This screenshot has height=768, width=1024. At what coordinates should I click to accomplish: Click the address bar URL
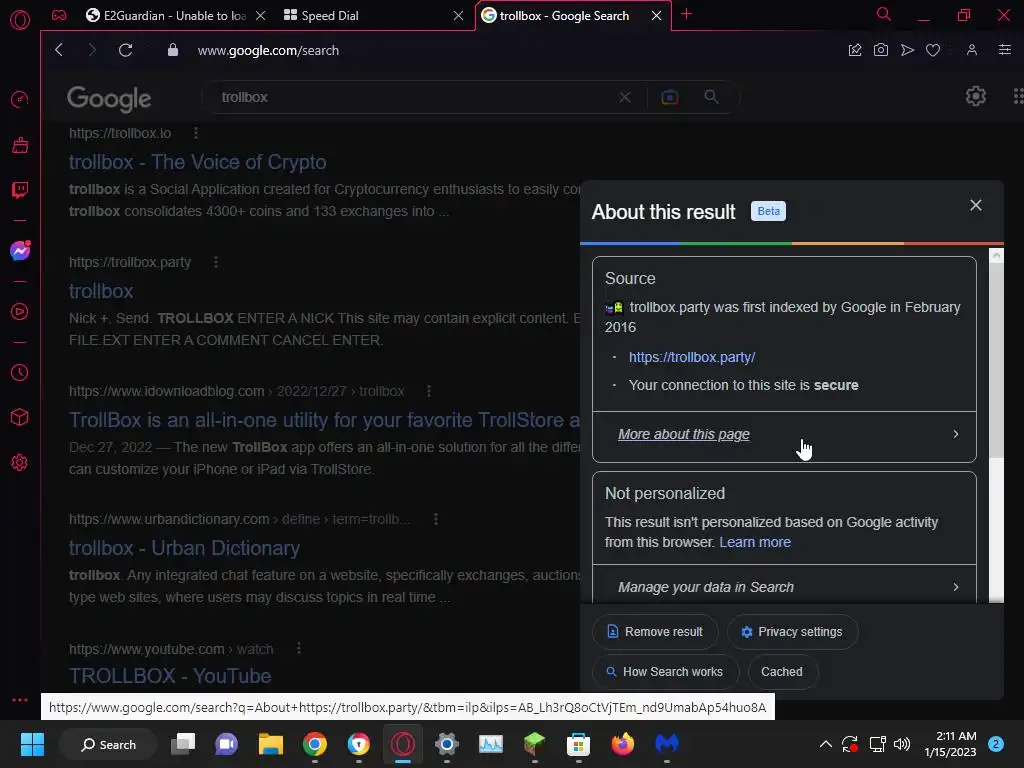point(268,50)
